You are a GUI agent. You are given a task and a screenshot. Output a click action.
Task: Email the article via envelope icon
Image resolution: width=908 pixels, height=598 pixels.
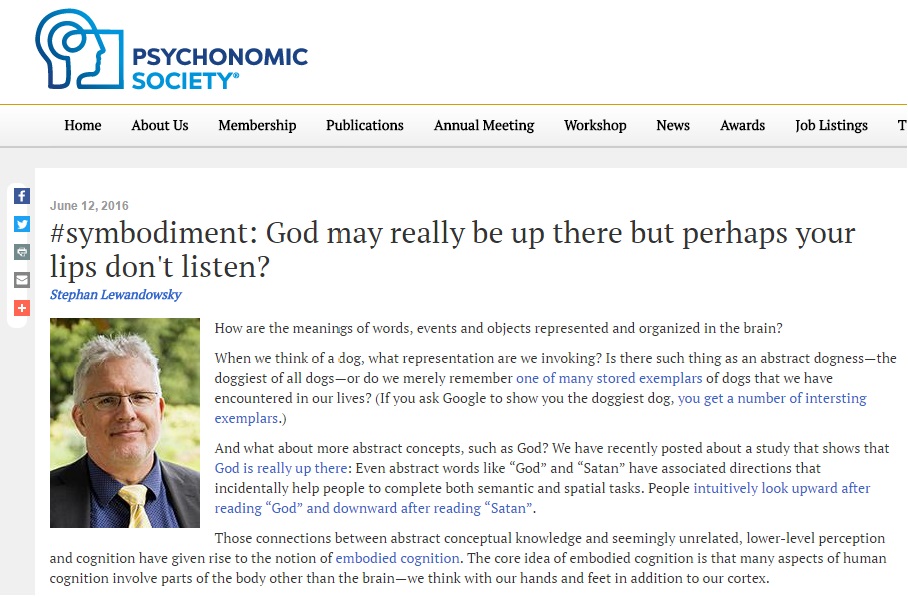[x=22, y=280]
